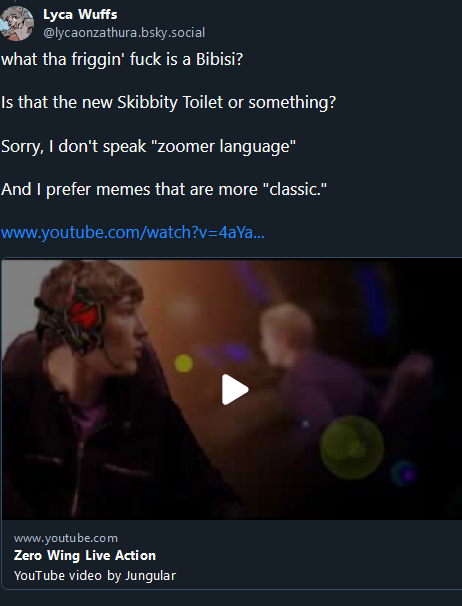The height and width of the screenshot is (606, 462).
Task: Open Lyca Wuffs' profile avatar
Action: pos(17,23)
